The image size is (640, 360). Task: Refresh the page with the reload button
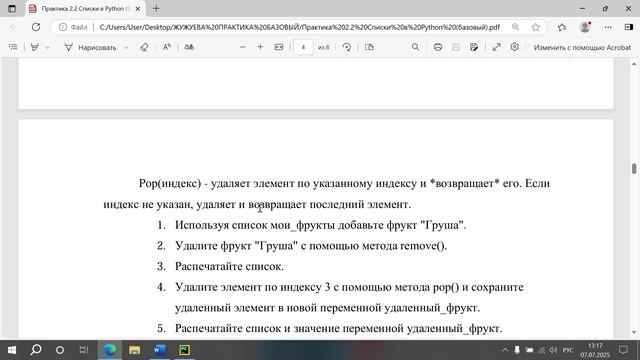tap(36, 27)
